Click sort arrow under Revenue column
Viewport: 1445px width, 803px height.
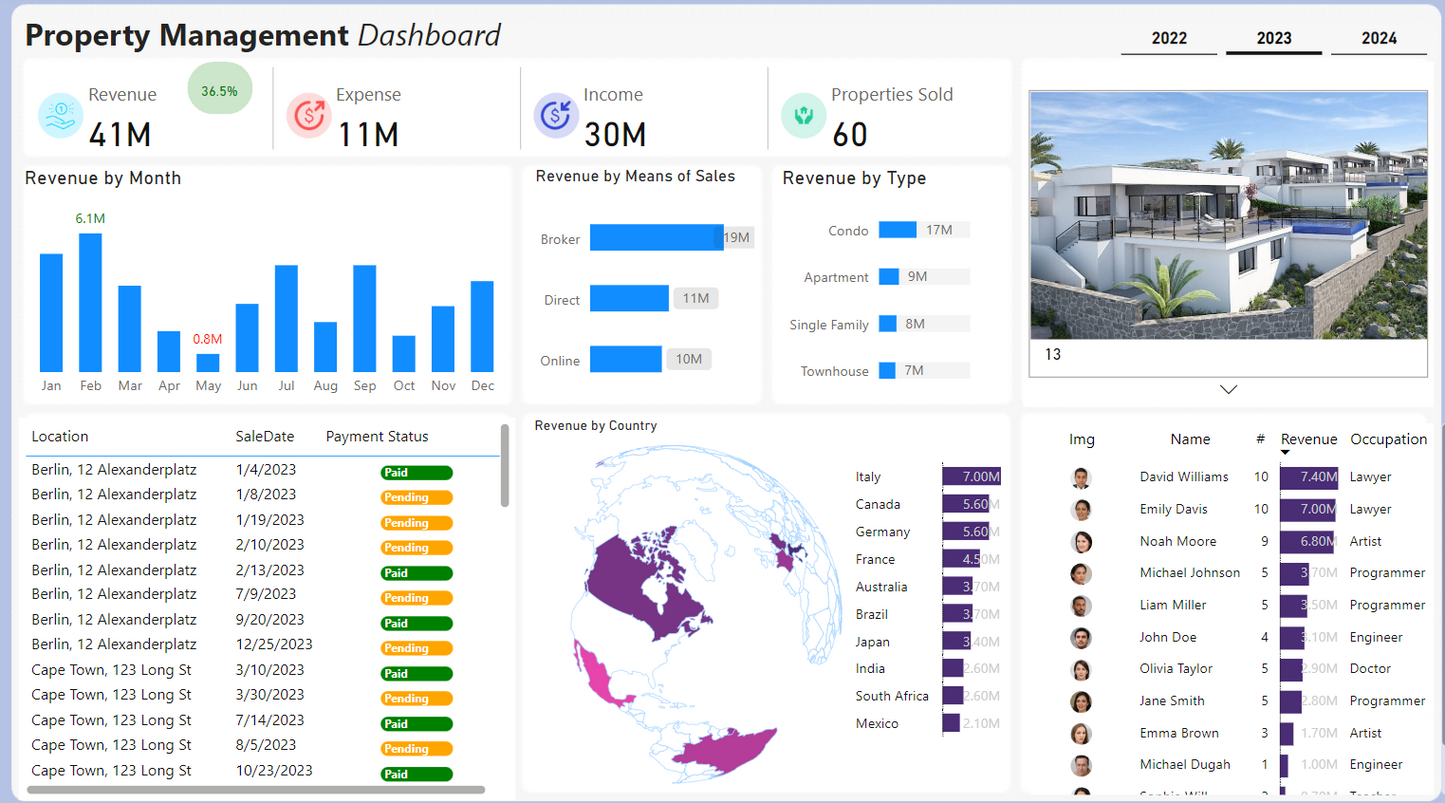pyautogui.click(x=1285, y=453)
